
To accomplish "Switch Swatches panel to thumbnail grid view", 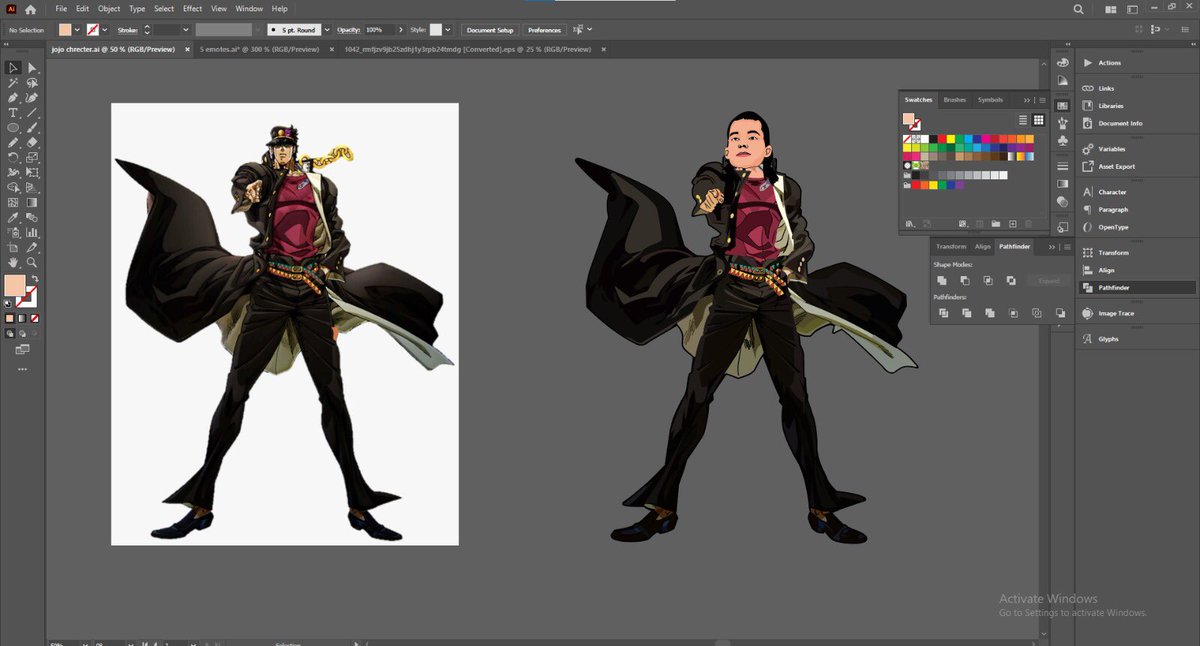I will coord(1039,120).
